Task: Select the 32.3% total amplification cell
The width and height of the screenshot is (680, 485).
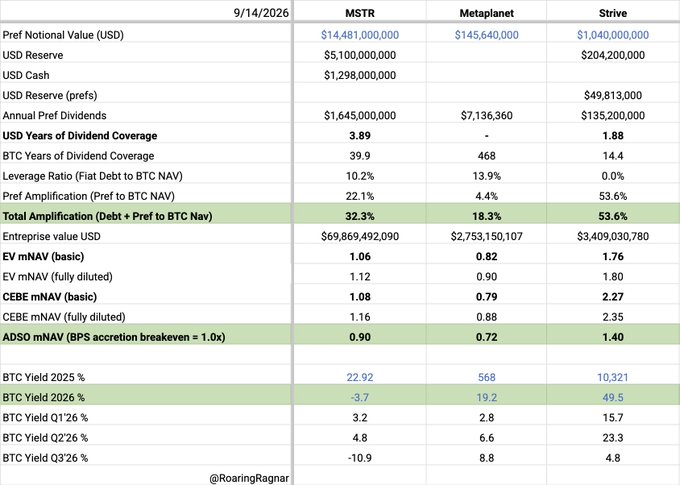Action: click(360, 216)
